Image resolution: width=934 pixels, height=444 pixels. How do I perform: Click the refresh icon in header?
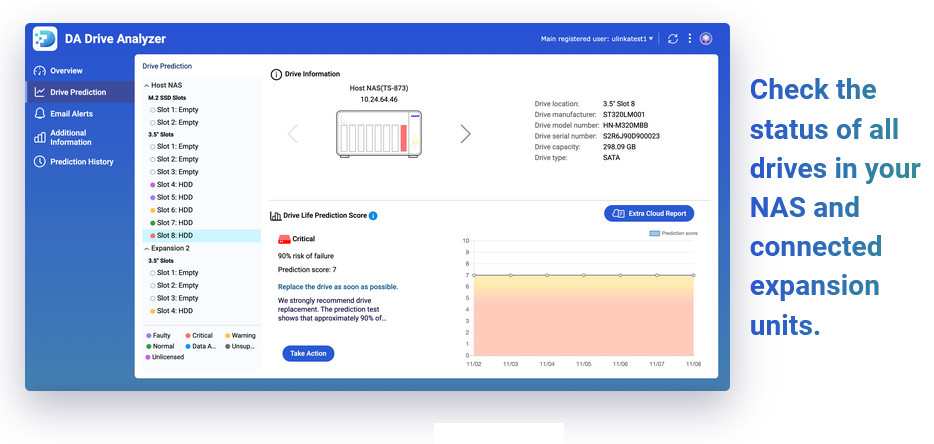[x=673, y=39]
